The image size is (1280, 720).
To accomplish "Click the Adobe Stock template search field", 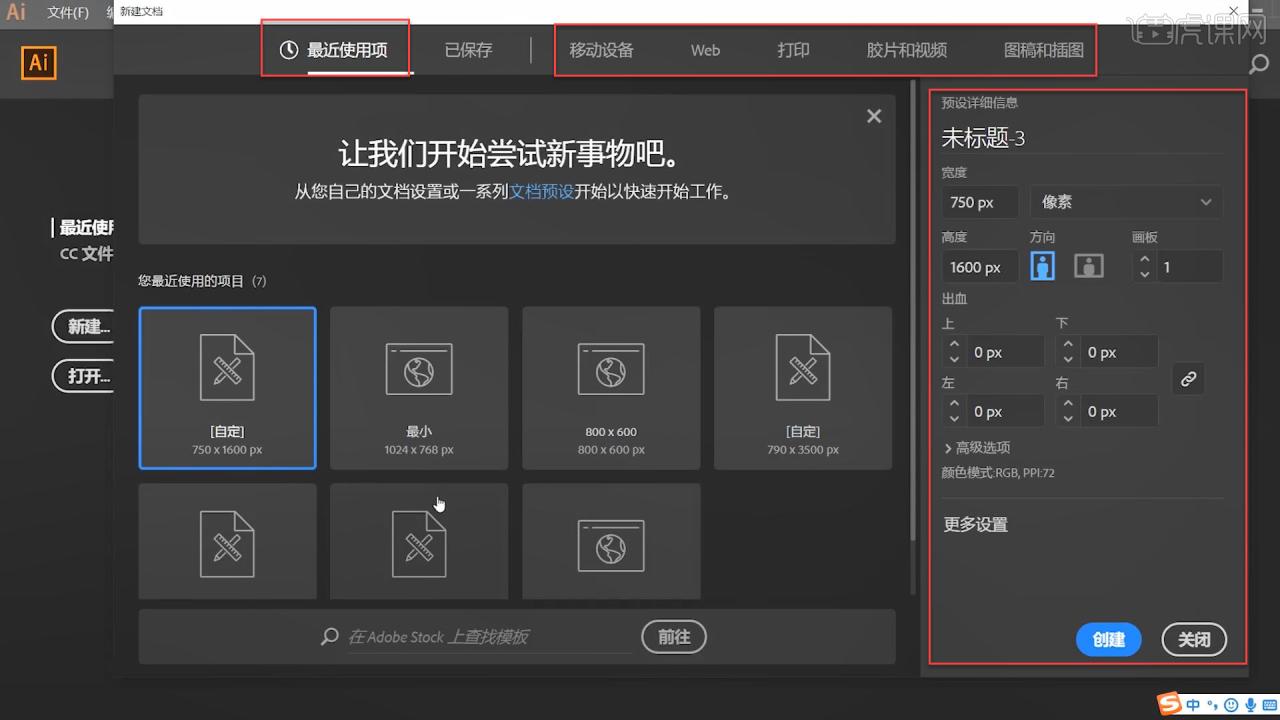I will [x=488, y=637].
